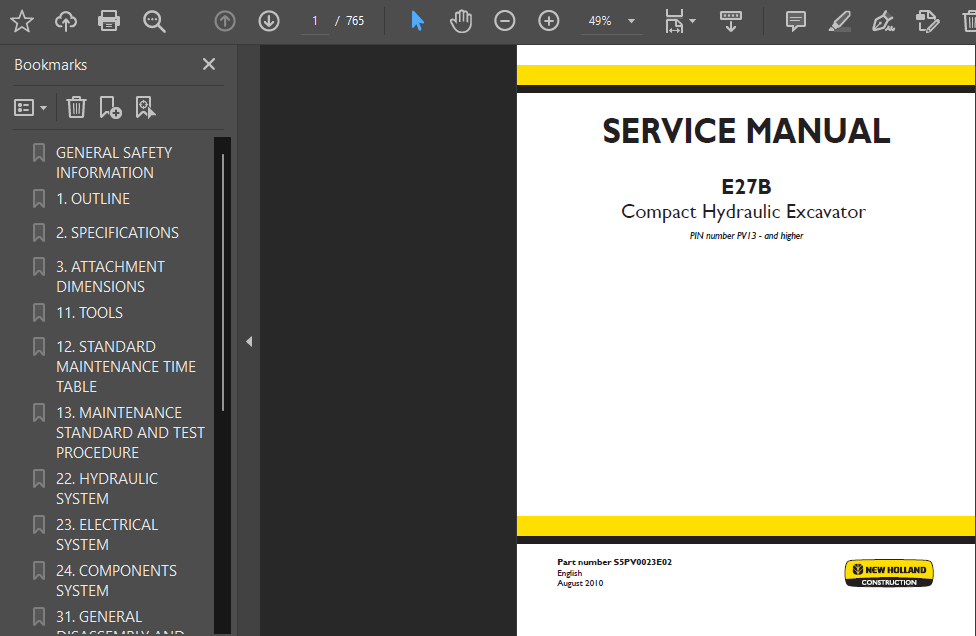This screenshot has height=636, width=976.
Task: Add a sticky note comment
Action: tap(795, 21)
